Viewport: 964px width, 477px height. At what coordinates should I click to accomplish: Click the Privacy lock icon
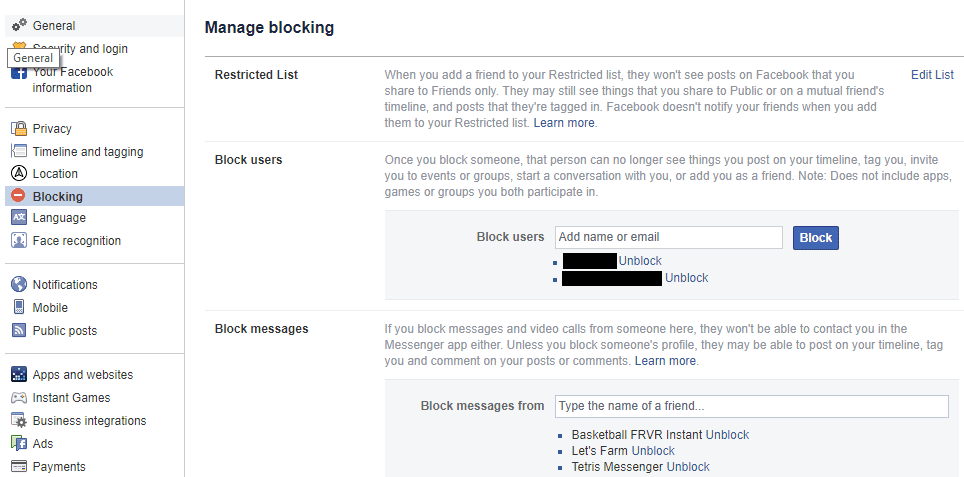[19, 129]
